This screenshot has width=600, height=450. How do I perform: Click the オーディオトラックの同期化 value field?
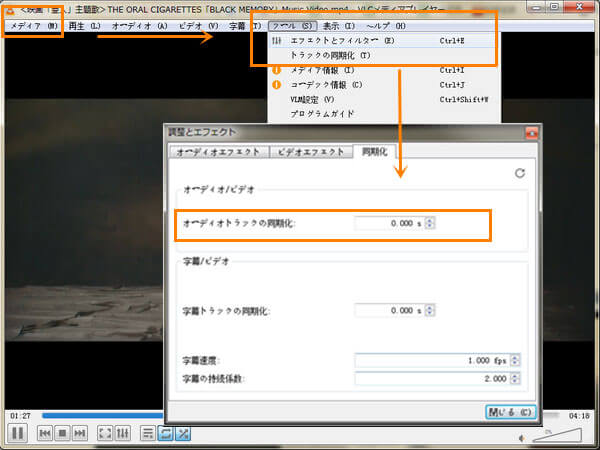pyautogui.click(x=390, y=223)
